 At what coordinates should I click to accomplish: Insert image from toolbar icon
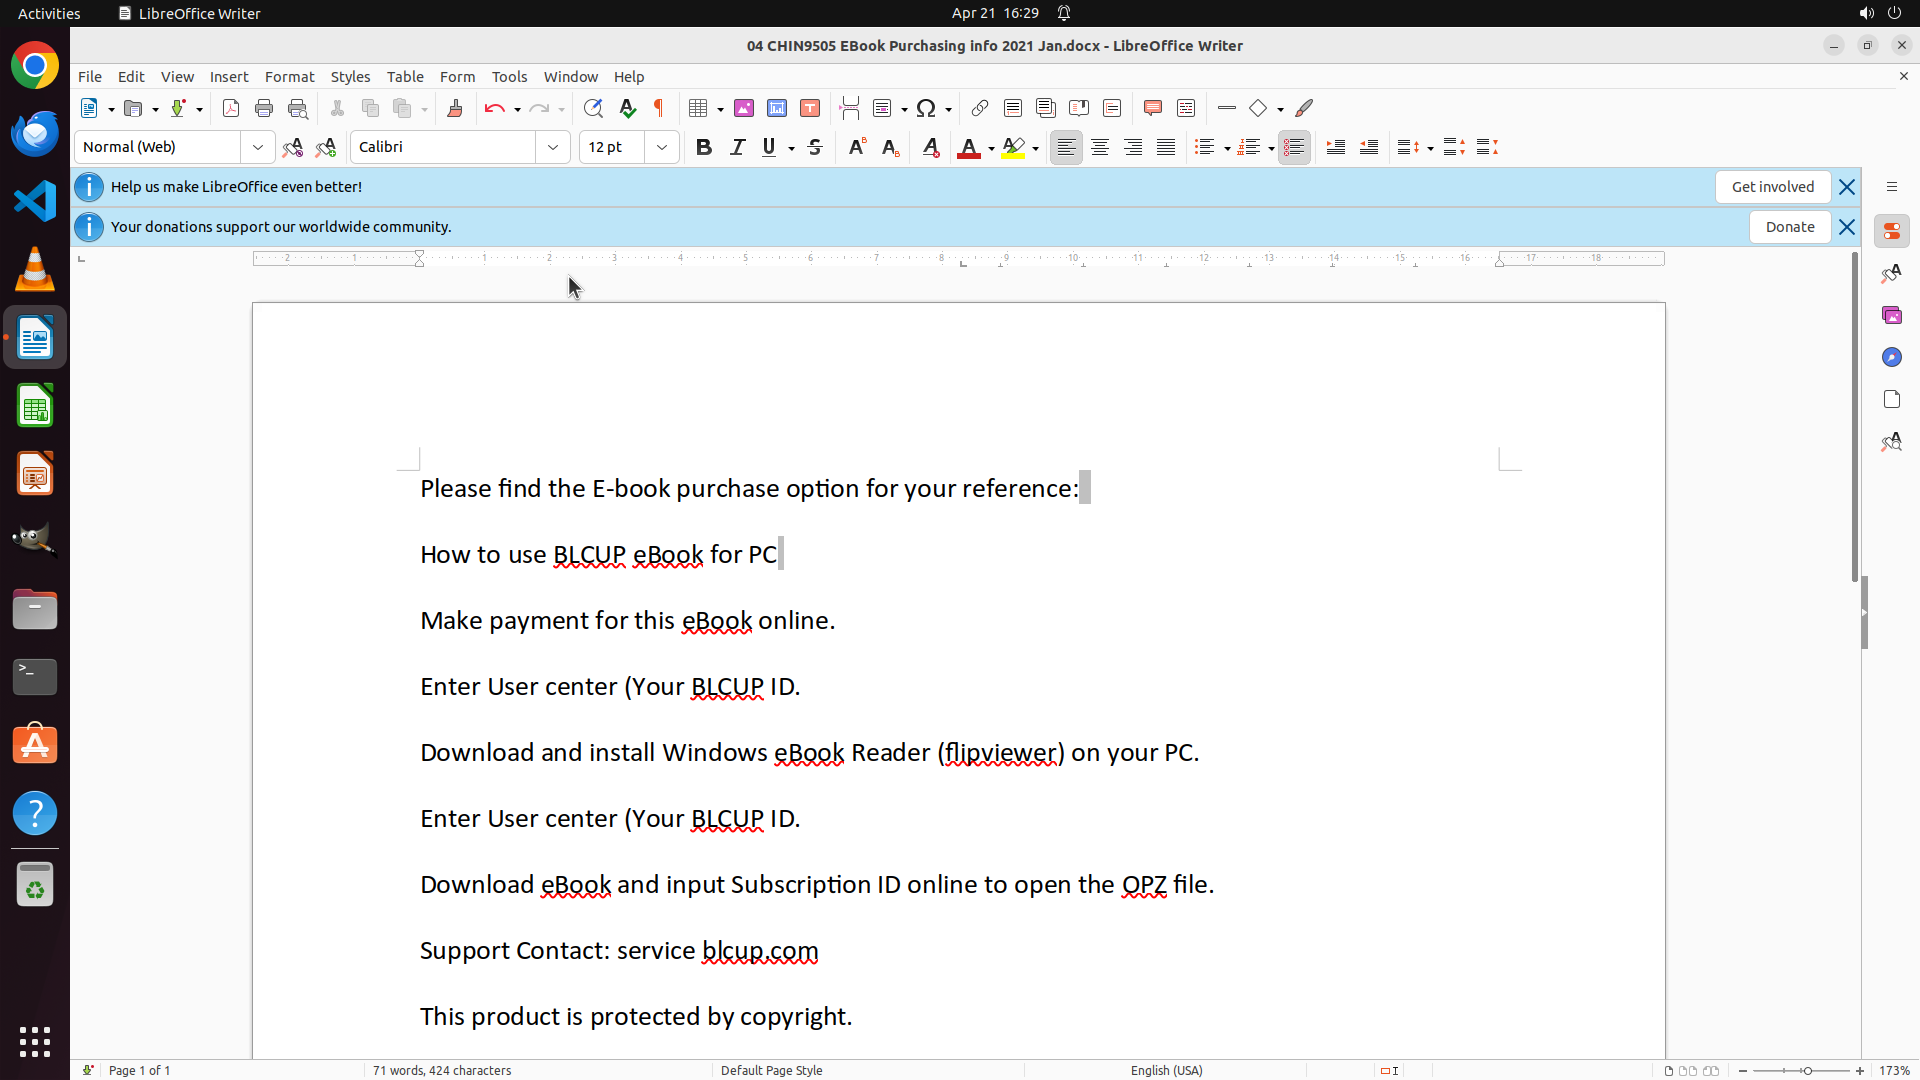pos(744,108)
